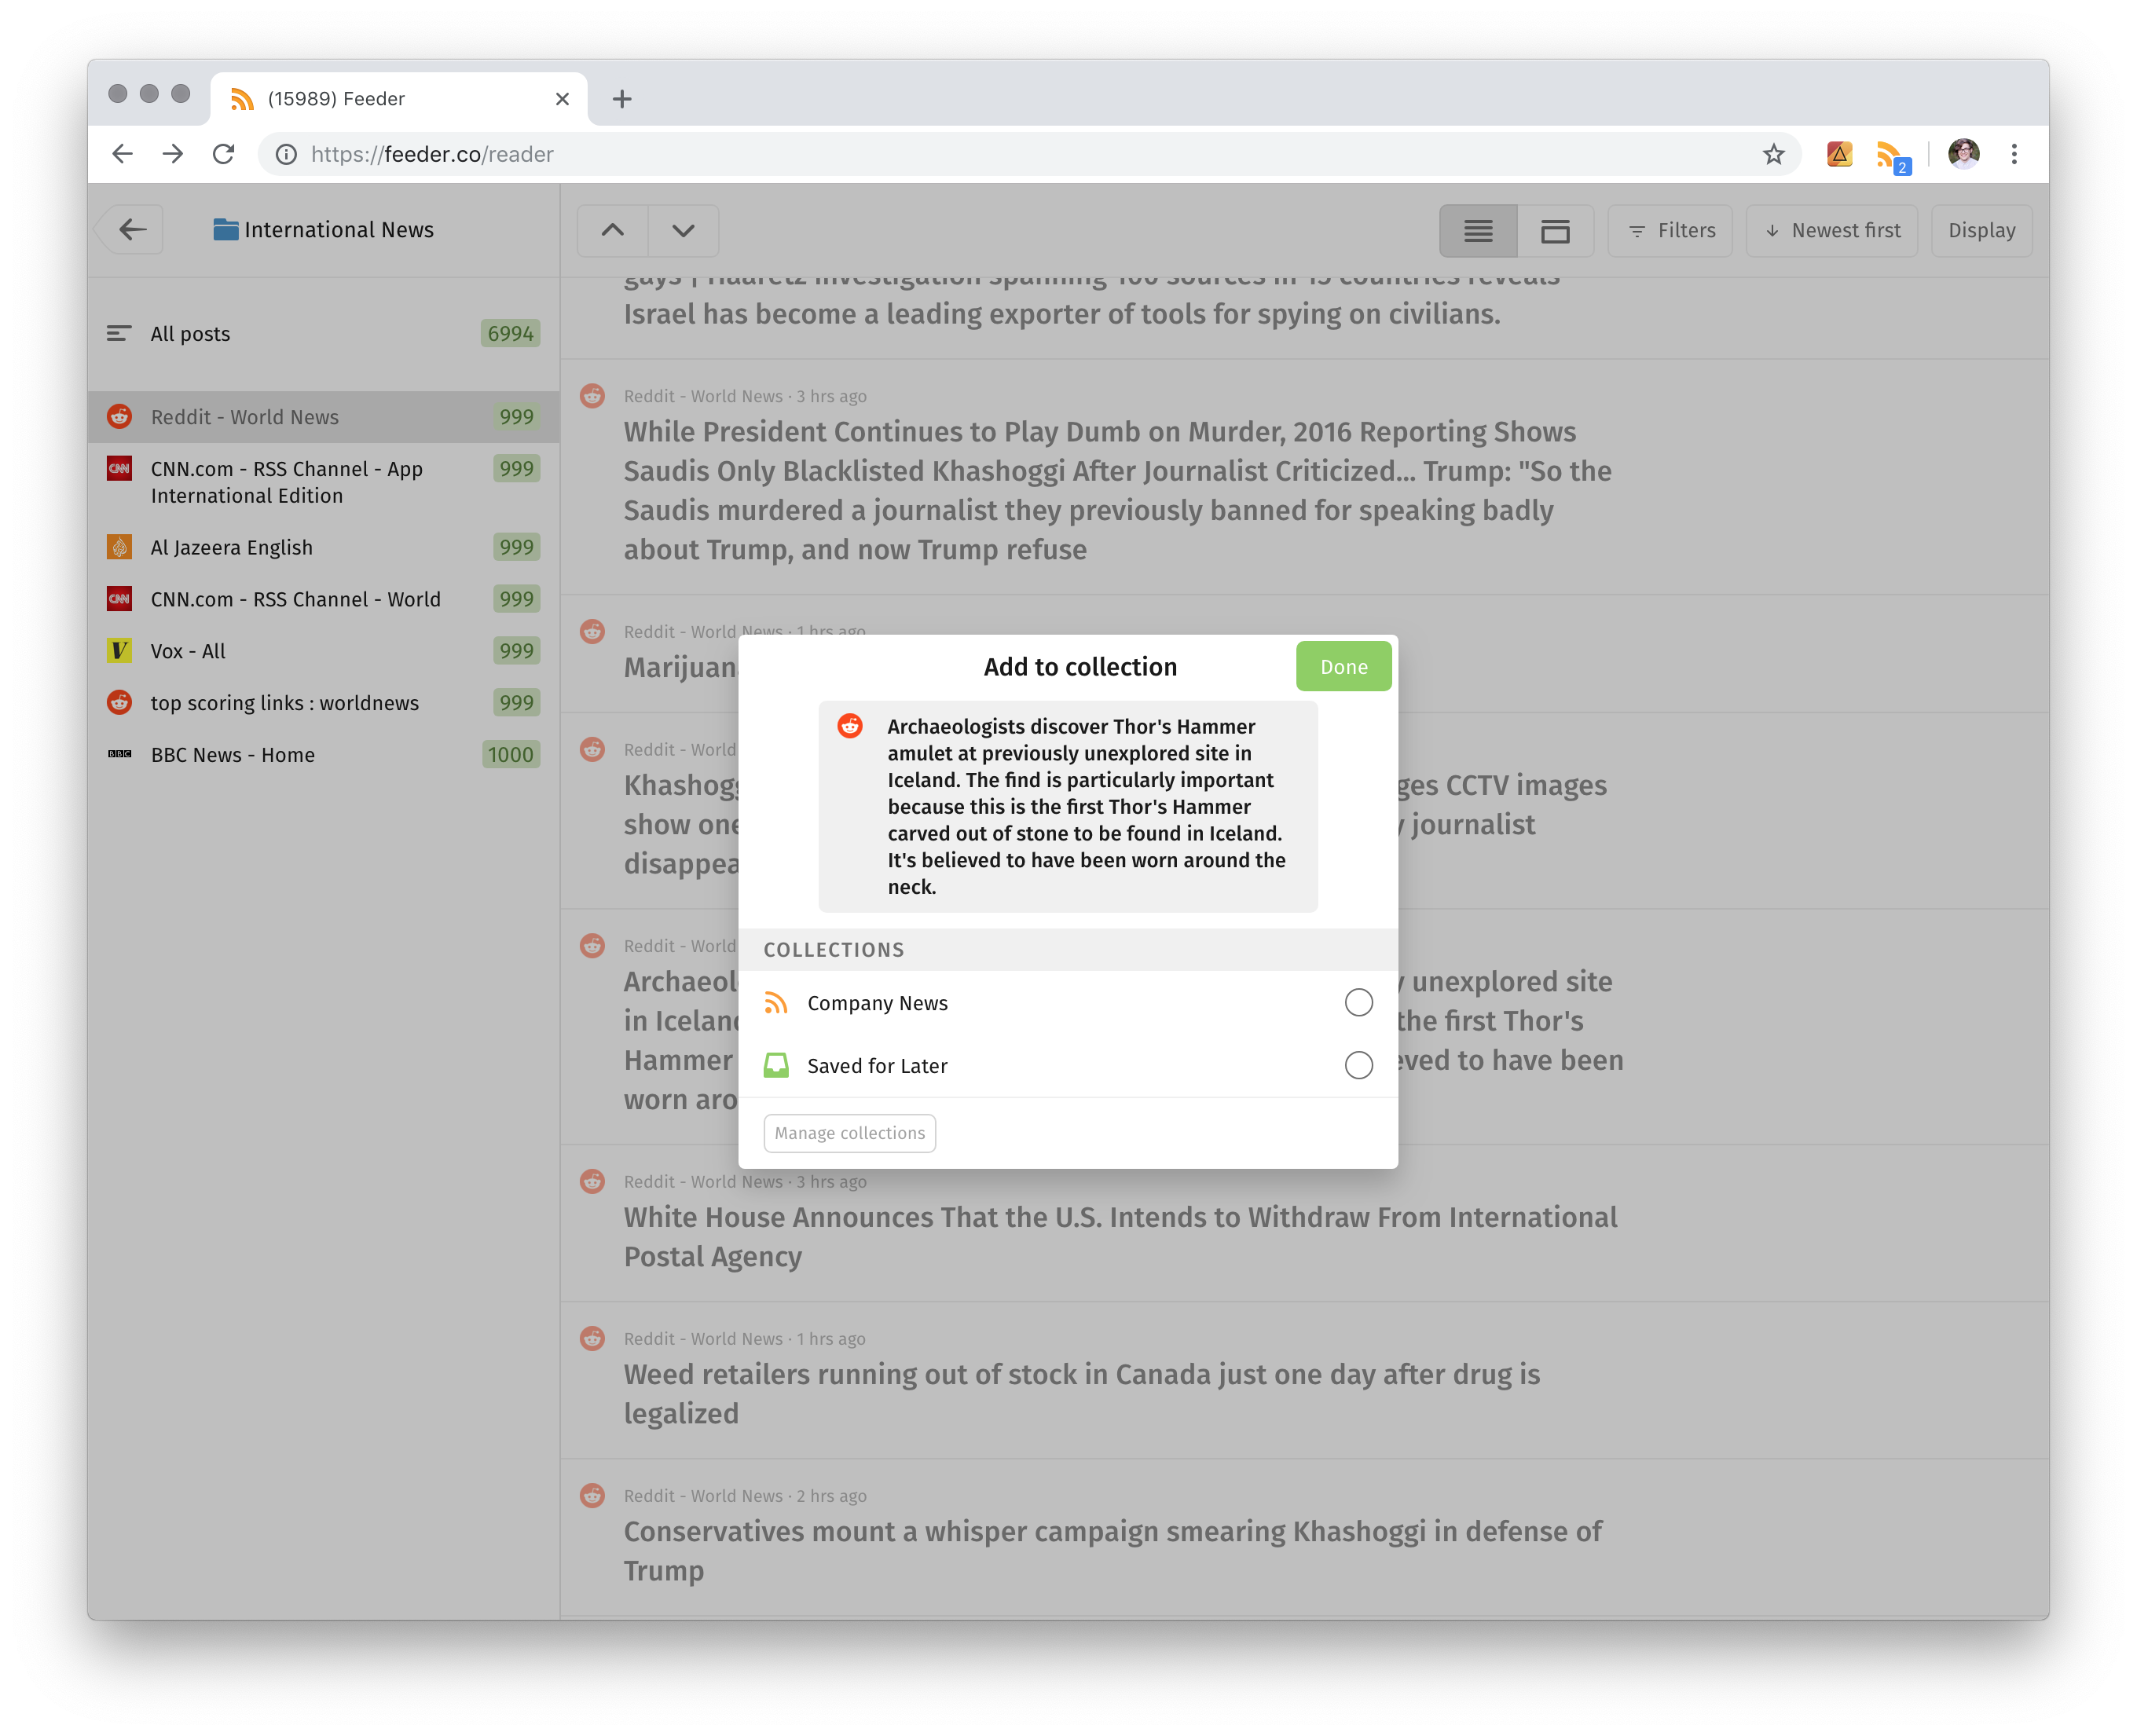
Task: Click Reddit icon beside Weed retailers post
Action: coord(592,1338)
